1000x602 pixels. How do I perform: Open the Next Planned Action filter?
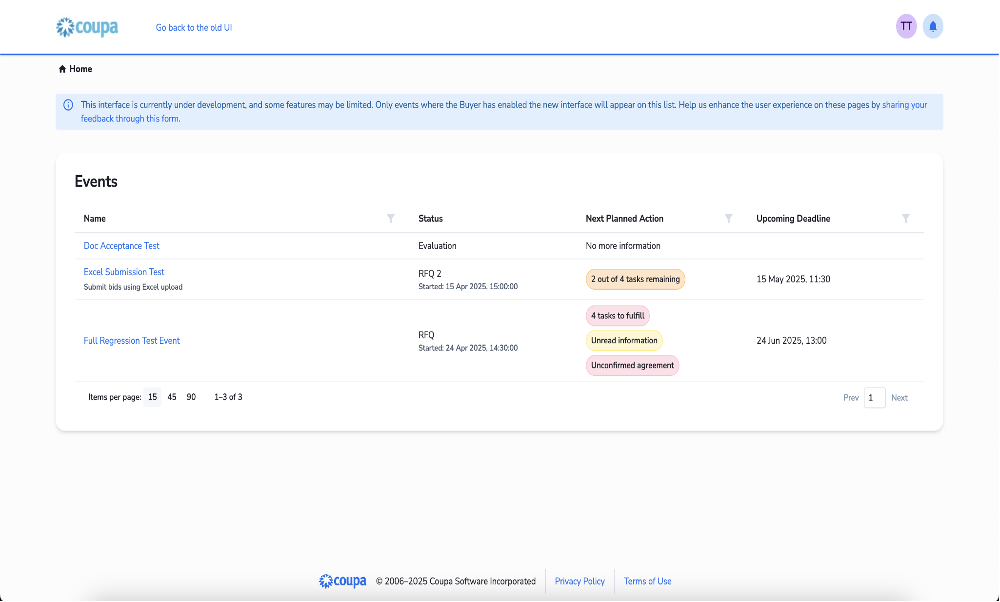[x=728, y=218]
